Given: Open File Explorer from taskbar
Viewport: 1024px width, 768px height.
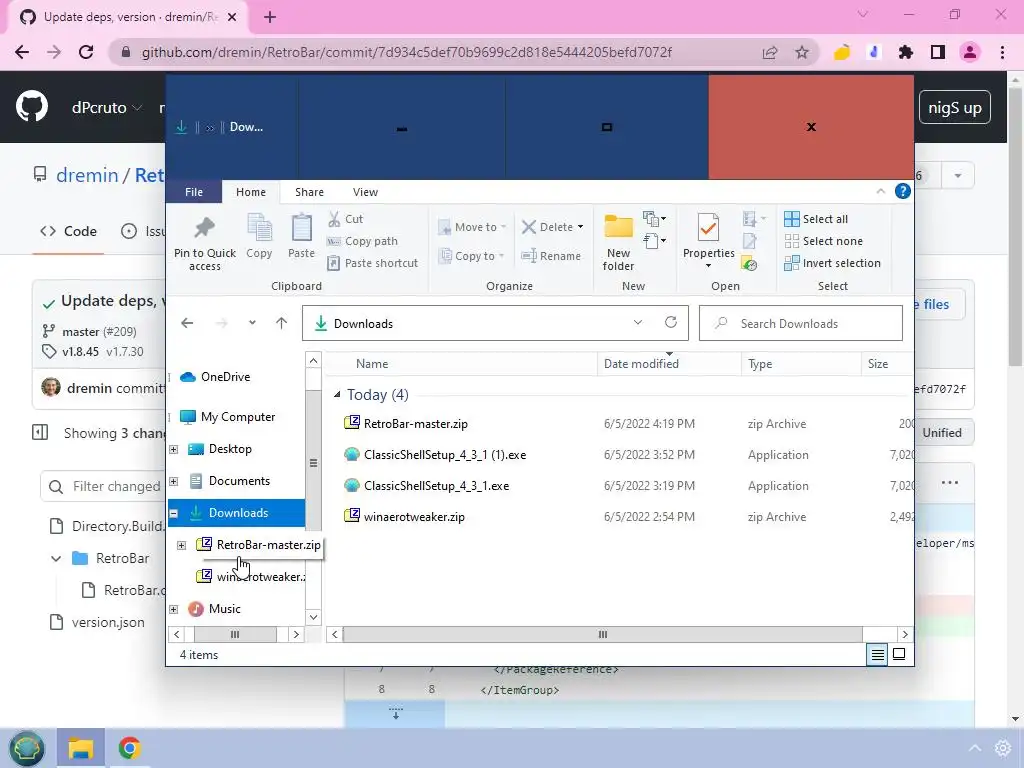Looking at the screenshot, I should click(x=81, y=748).
